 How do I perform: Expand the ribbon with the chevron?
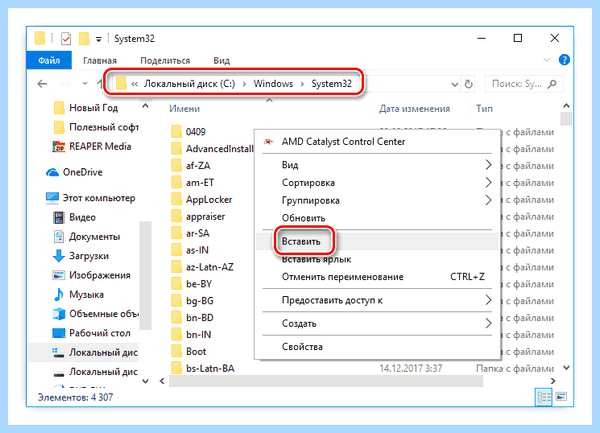tap(547, 60)
